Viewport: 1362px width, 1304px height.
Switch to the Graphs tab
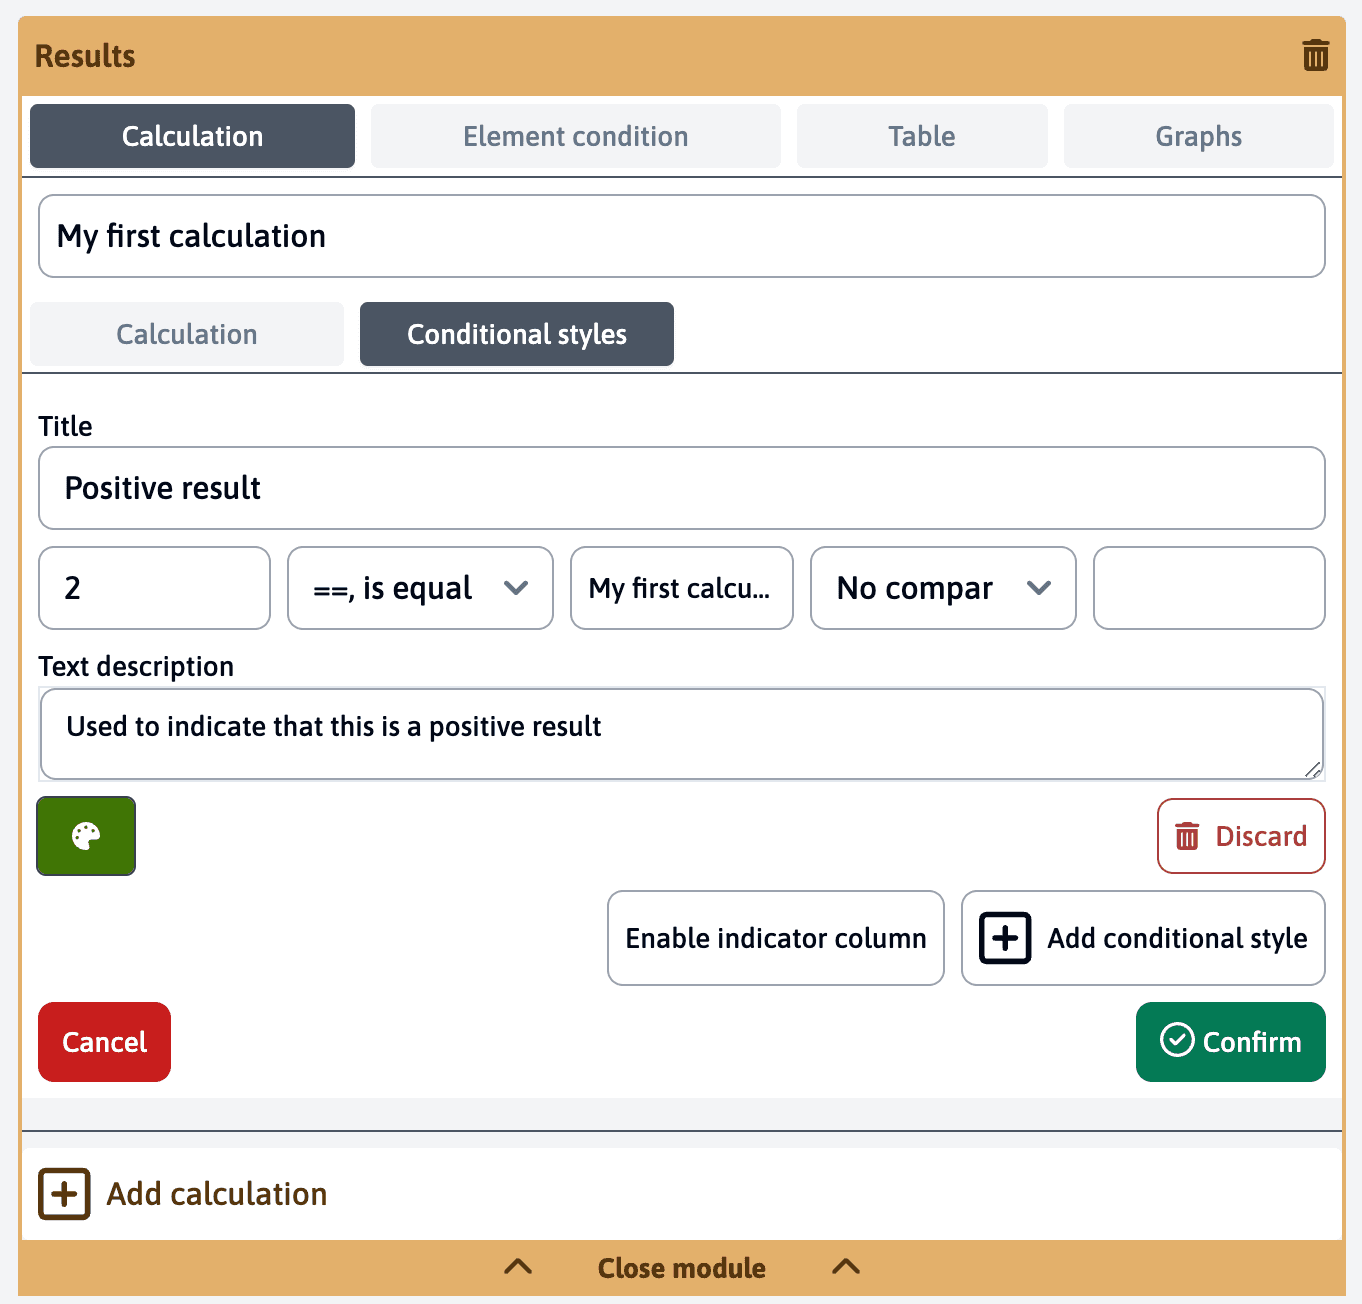pos(1198,136)
